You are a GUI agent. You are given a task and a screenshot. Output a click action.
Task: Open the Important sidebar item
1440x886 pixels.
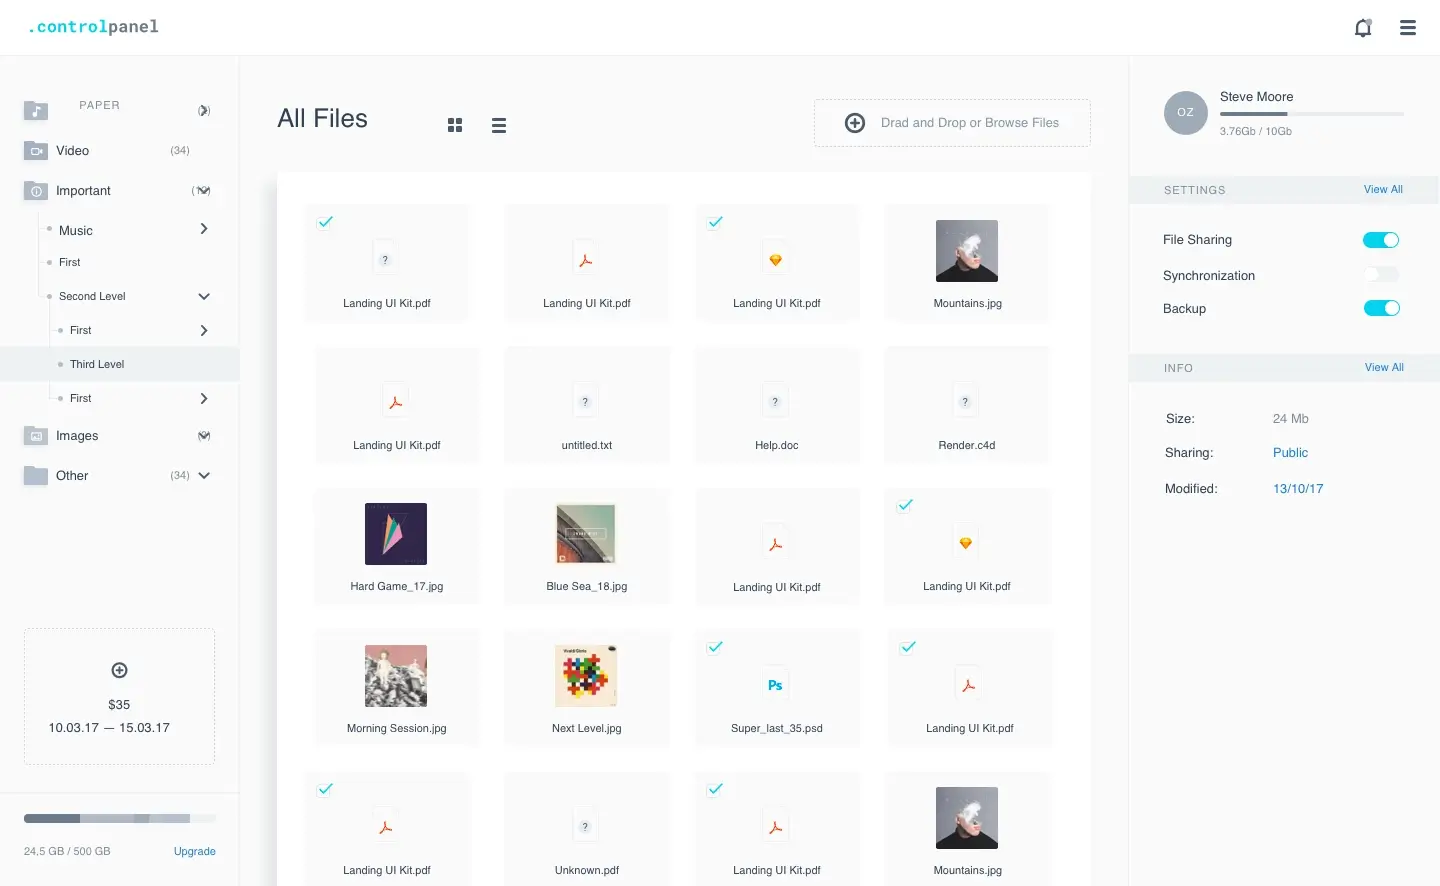83,191
